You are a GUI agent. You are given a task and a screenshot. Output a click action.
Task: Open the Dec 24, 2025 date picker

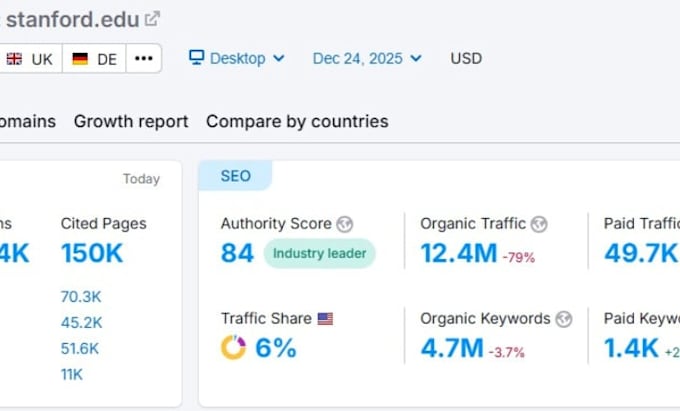(x=367, y=58)
